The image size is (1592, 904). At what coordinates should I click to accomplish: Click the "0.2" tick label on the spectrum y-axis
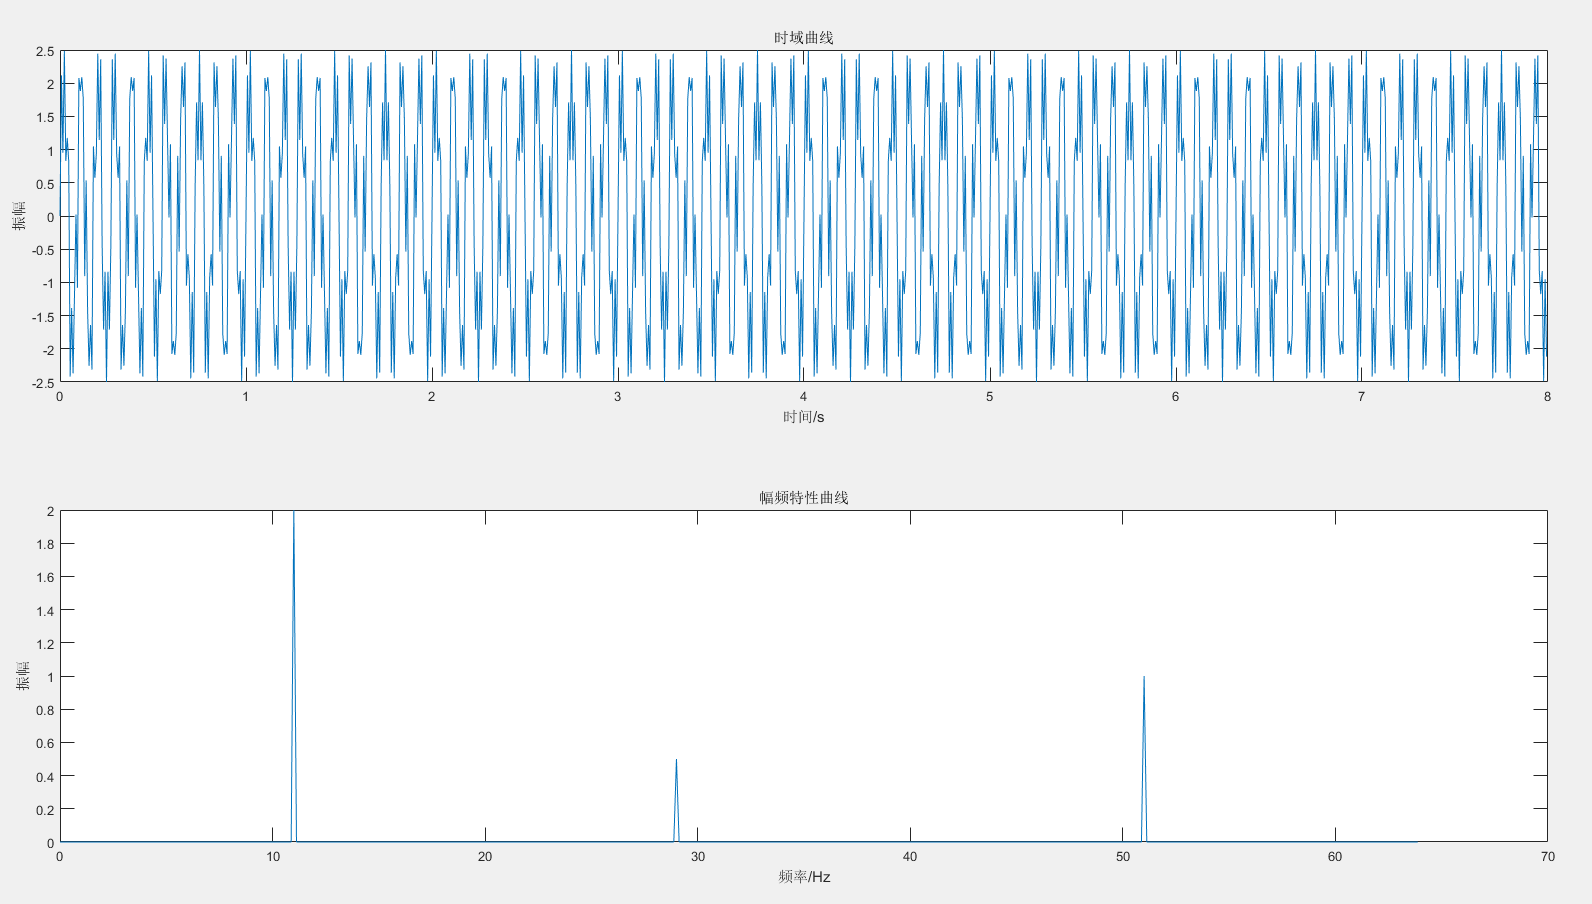(x=45, y=810)
